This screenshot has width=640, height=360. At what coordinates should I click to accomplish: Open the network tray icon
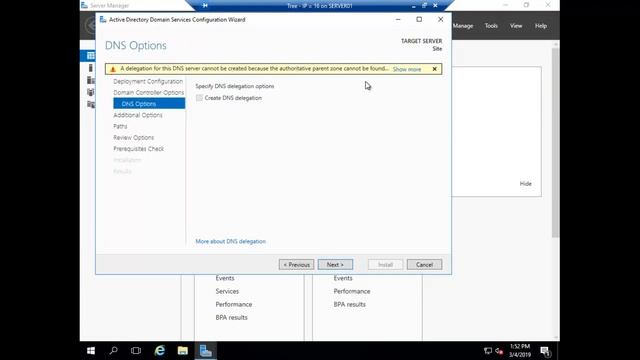(x=488, y=351)
